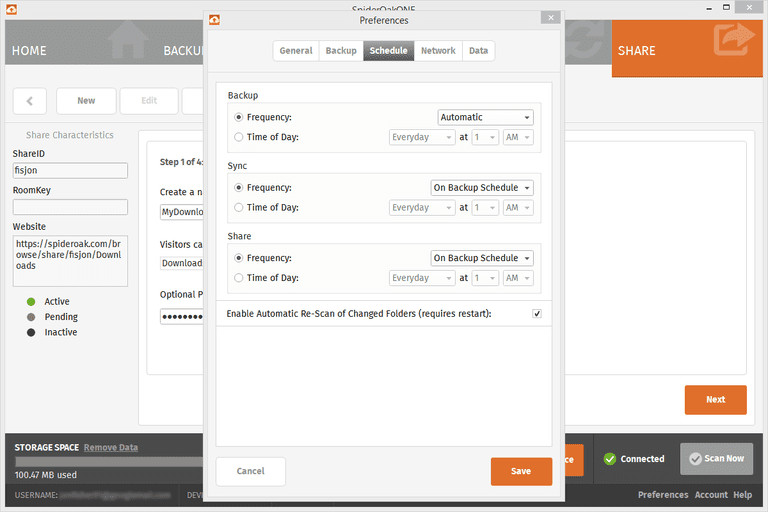Click the storage space usage bar

[x=109, y=462]
